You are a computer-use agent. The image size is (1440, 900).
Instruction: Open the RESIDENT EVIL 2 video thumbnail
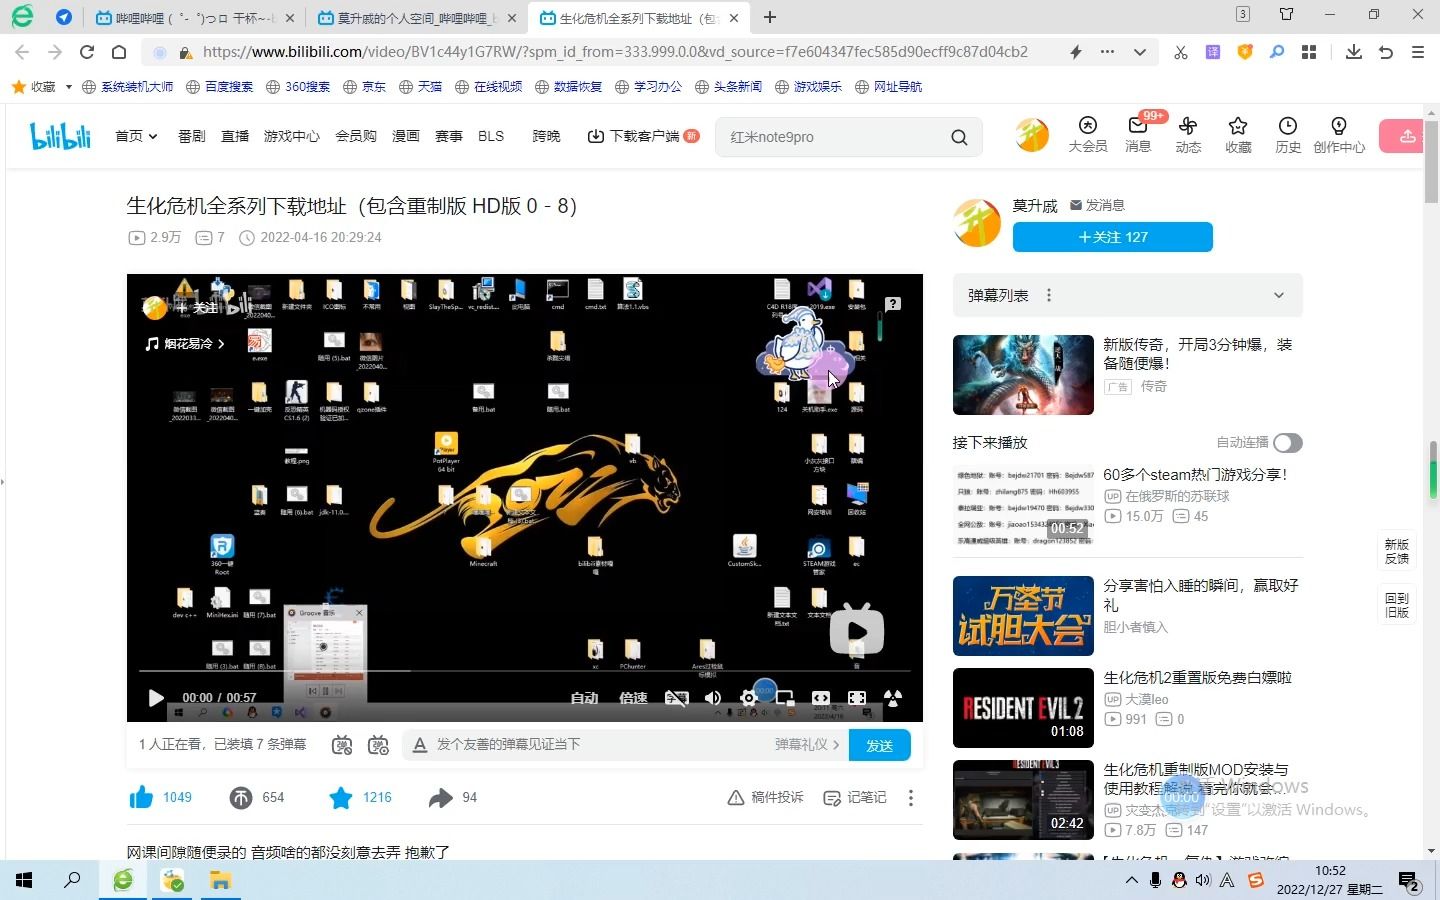[1023, 708]
